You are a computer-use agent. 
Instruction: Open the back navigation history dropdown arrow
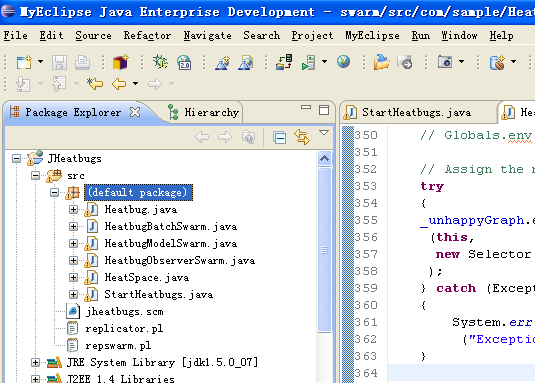[x=135, y=84]
